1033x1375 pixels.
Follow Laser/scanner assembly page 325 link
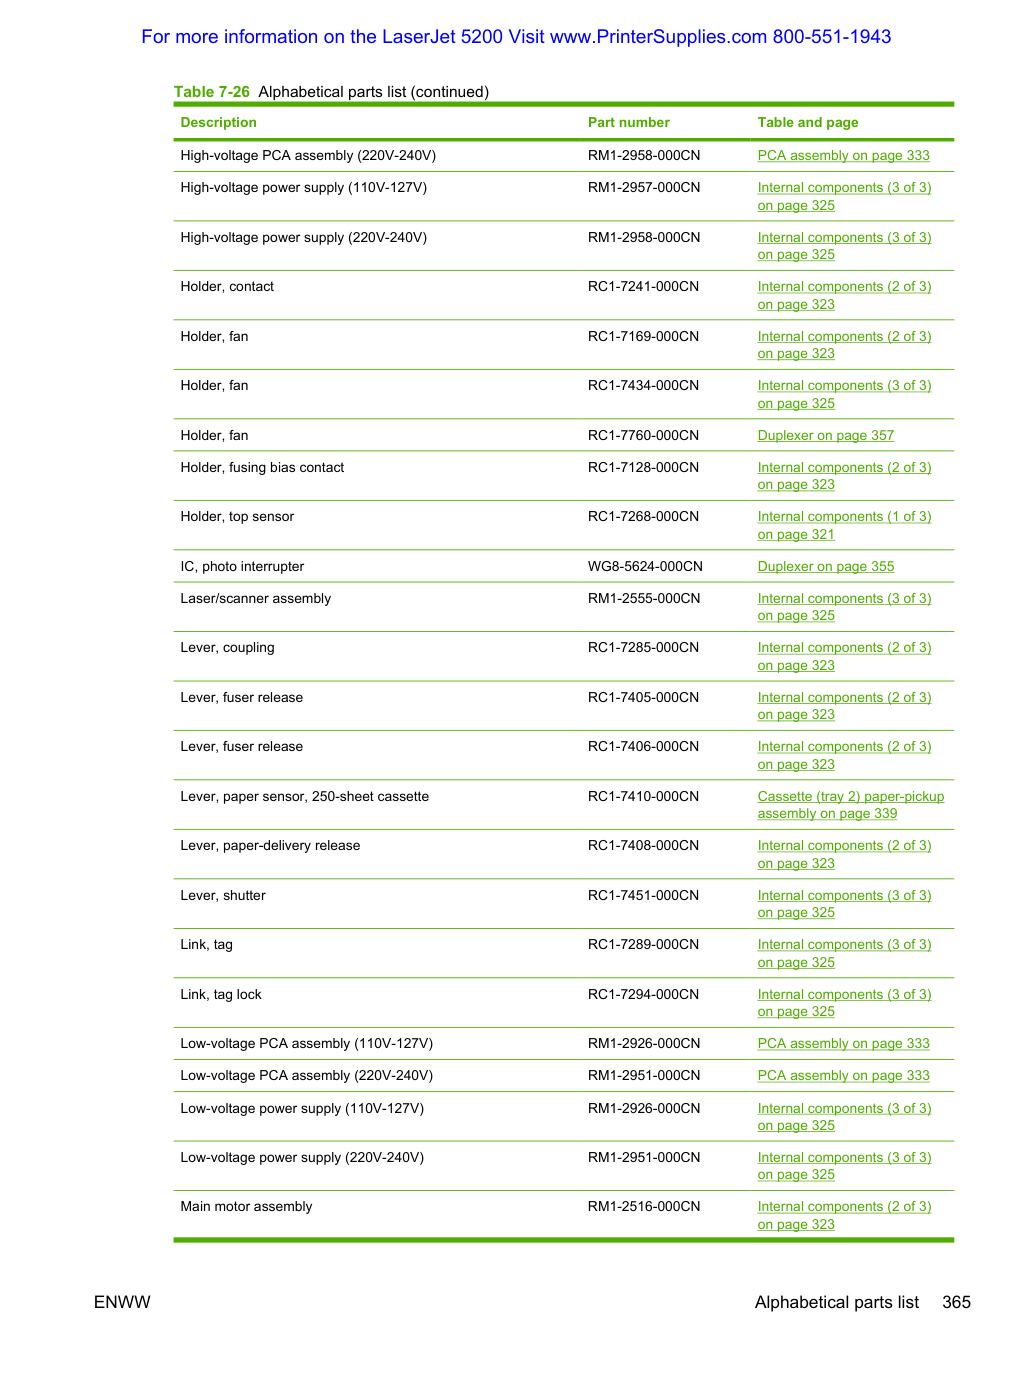[x=844, y=607]
